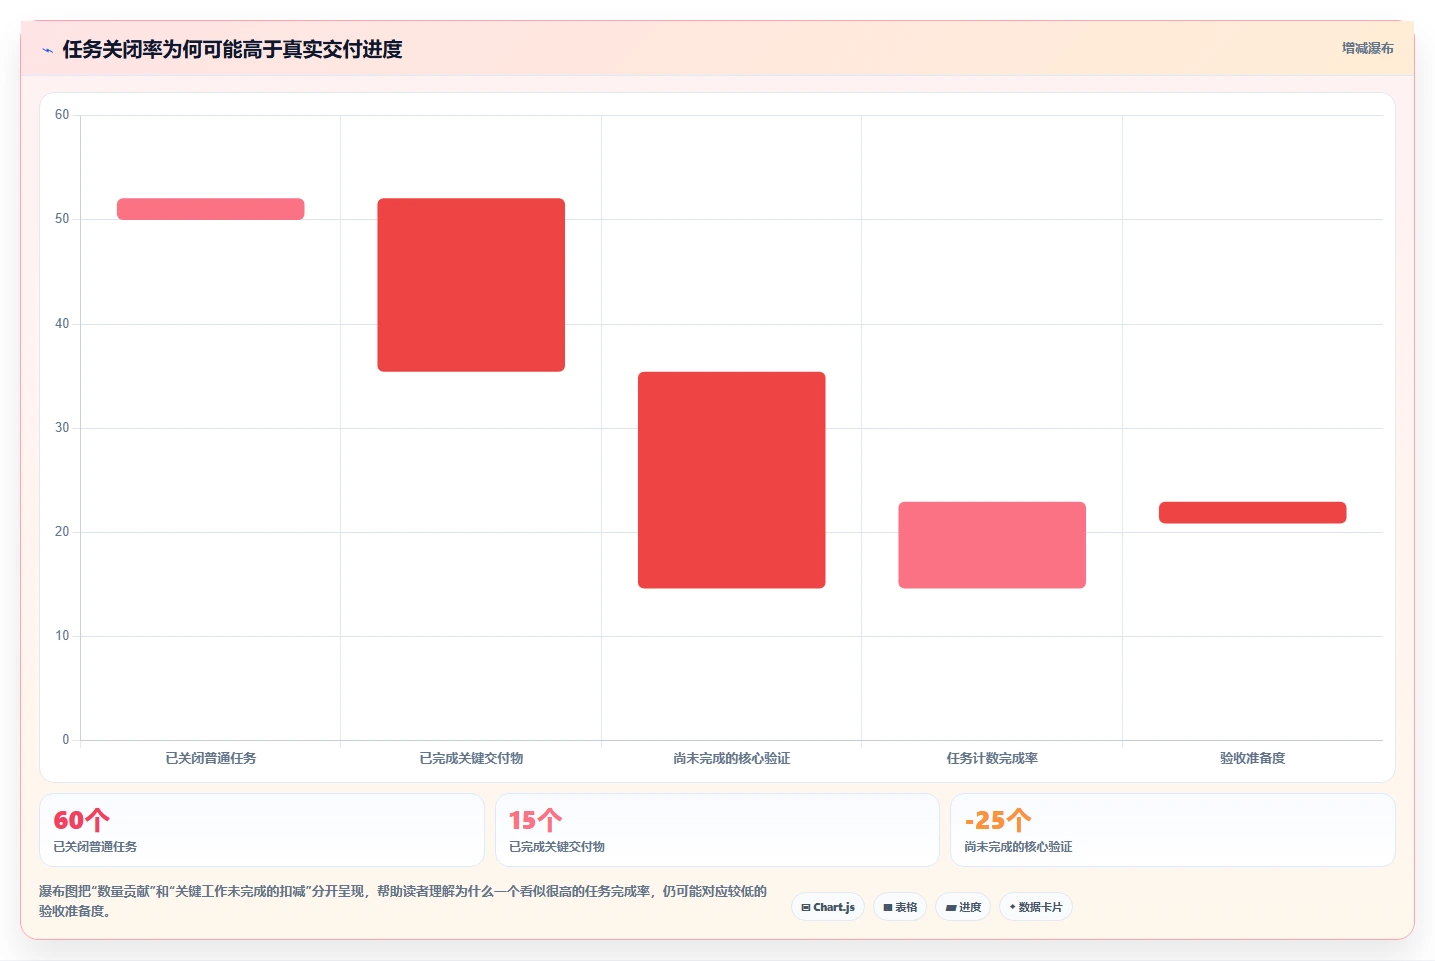Viewport: 1435px width, 961px height.
Task: Click the y-axis value 30
Action: point(62,428)
